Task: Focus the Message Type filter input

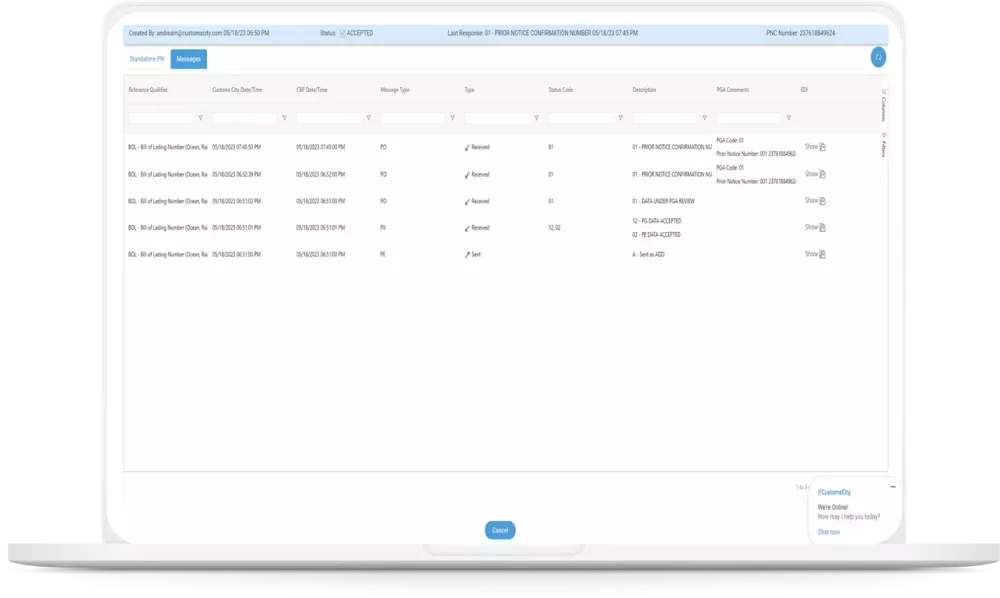Action: (413, 118)
